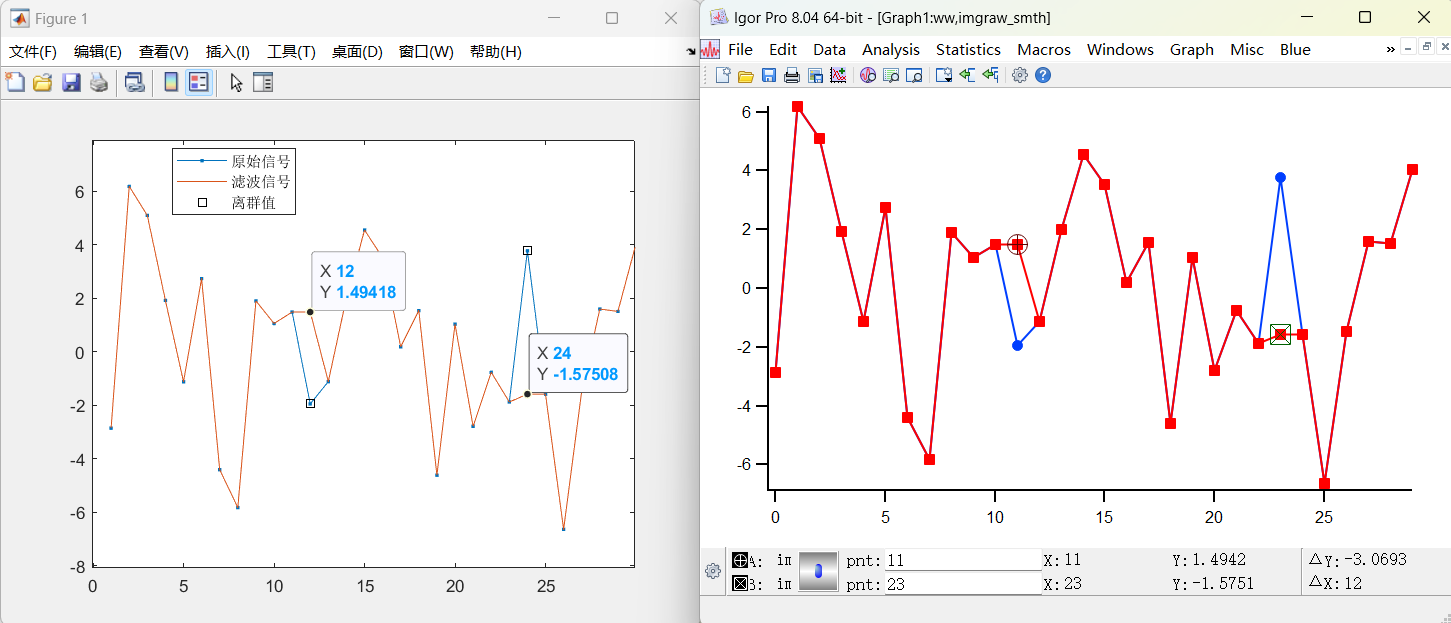This screenshot has width=1451, height=623.
Task: Click the Igor Pro red waveform app icon in menu bar
Action: 710,49
